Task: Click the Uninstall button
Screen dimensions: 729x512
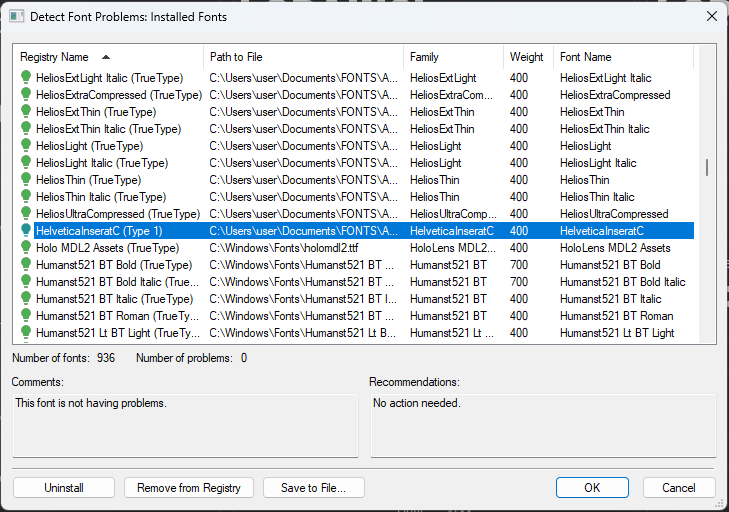Action: (64, 487)
